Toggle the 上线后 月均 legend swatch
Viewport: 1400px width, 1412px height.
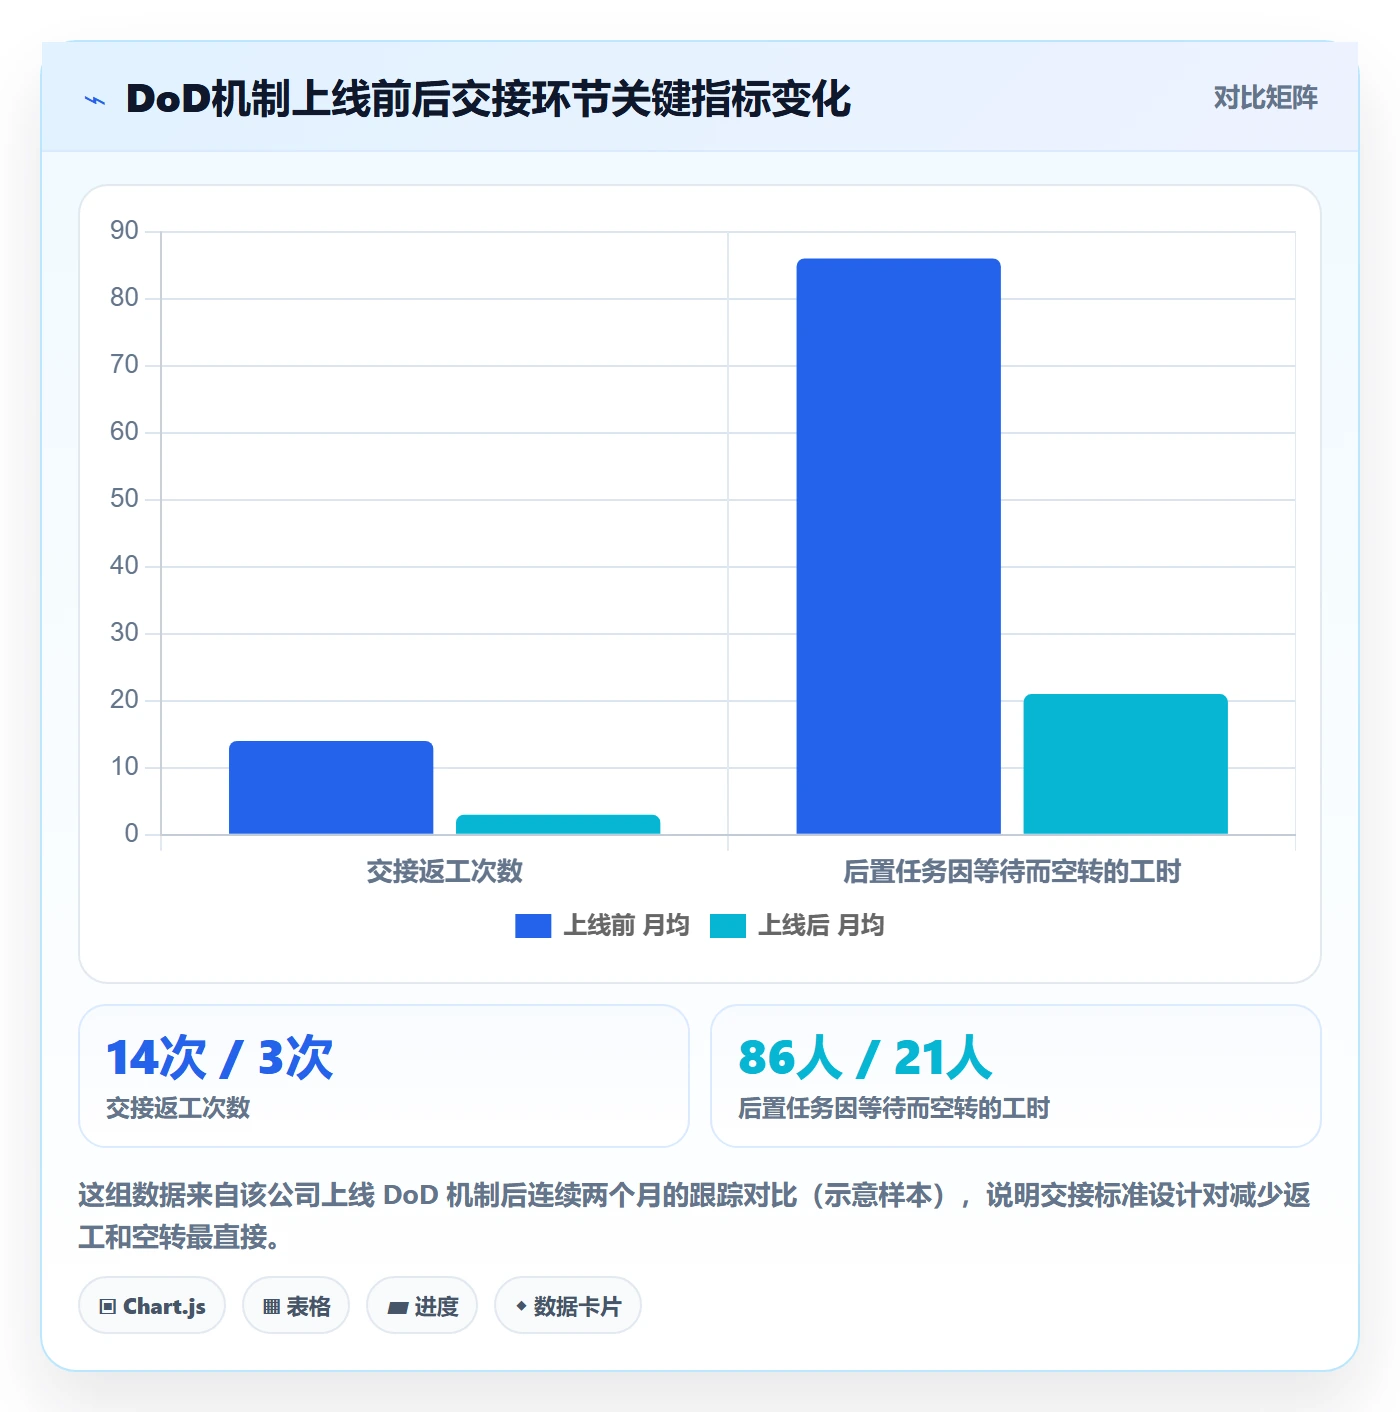click(x=728, y=926)
